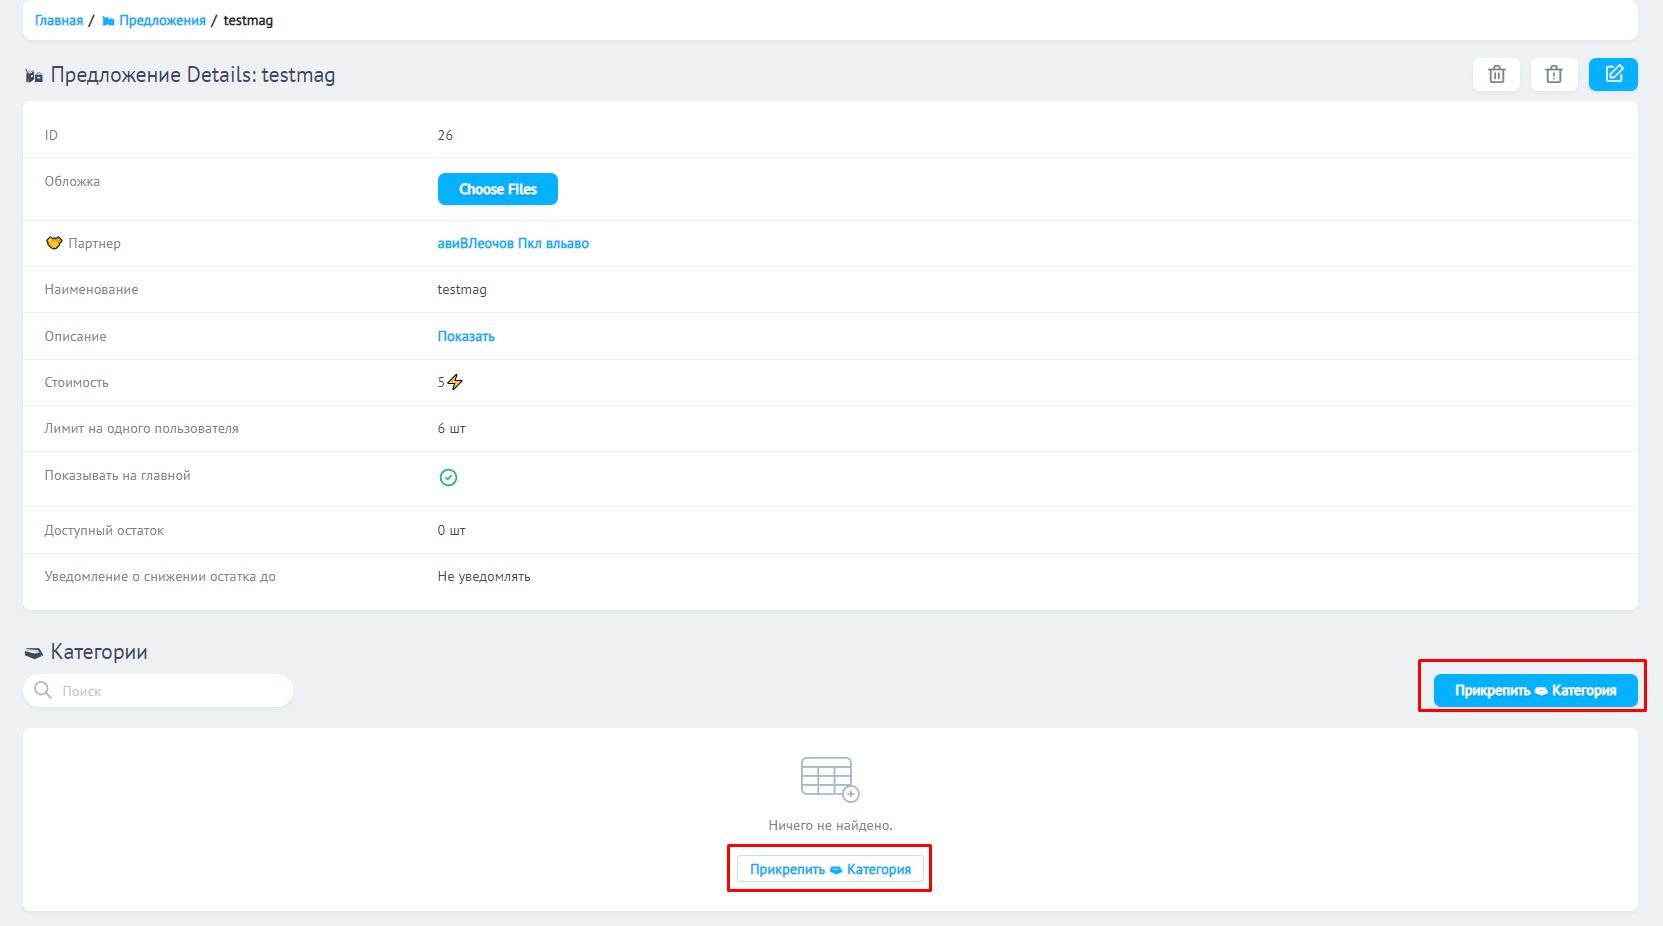The width and height of the screenshot is (1663, 926).
Task: Click the magnifier icon in the search box
Action: tap(43, 690)
